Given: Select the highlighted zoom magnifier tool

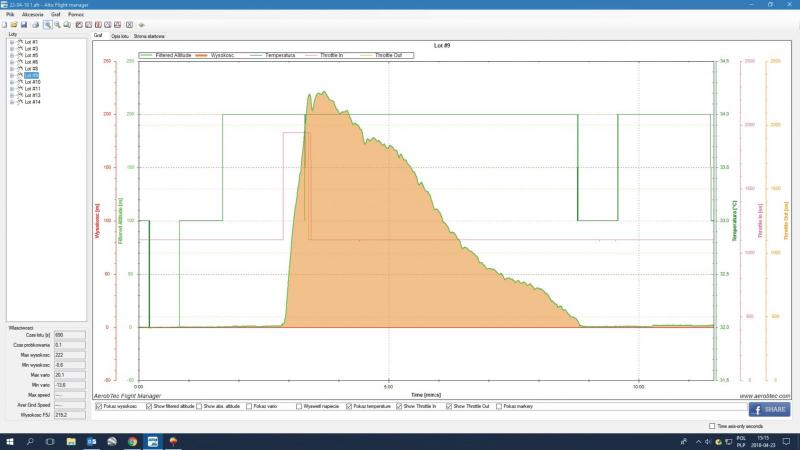Looking at the screenshot, I should (47, 24).
